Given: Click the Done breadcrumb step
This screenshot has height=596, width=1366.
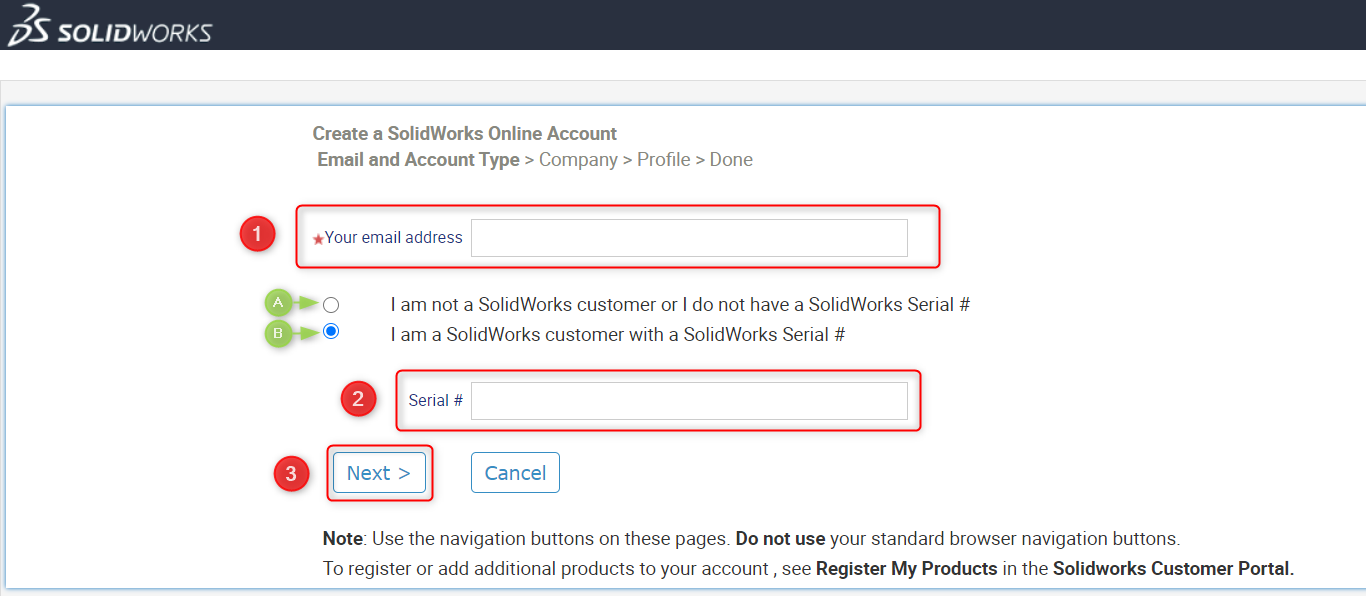Looking at the screenshot, I should [x=731, y=159].
